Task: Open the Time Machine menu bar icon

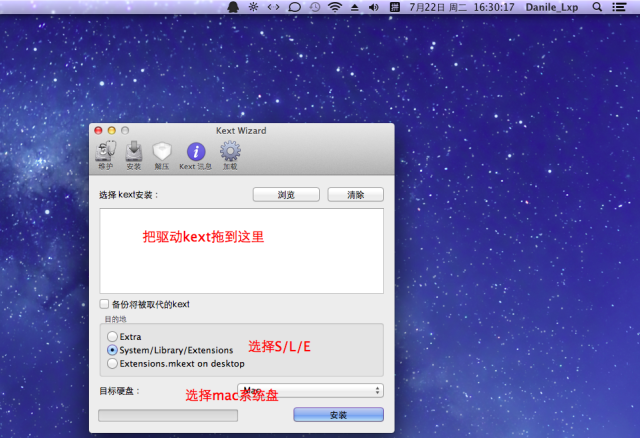Action: [315, 7]
